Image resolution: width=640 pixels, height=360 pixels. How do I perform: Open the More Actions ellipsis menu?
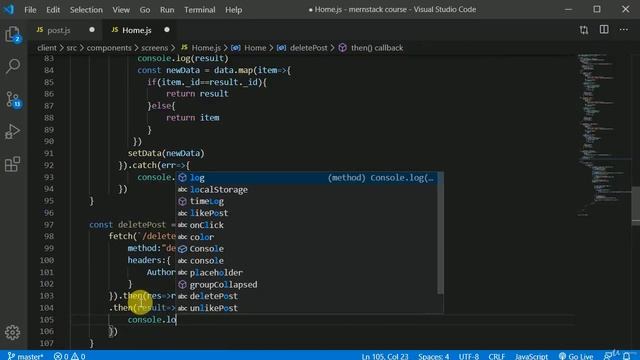pyautogui.click(x=624, y=29)
